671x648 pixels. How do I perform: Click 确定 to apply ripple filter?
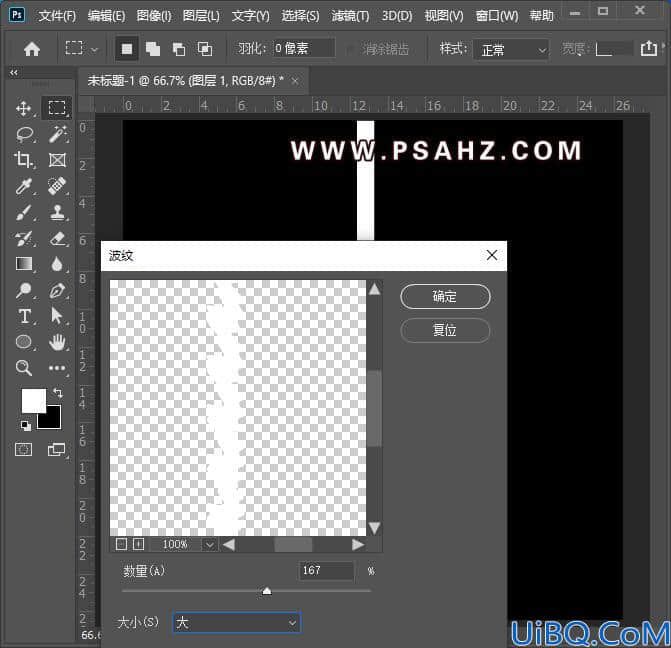pos(445,297)
